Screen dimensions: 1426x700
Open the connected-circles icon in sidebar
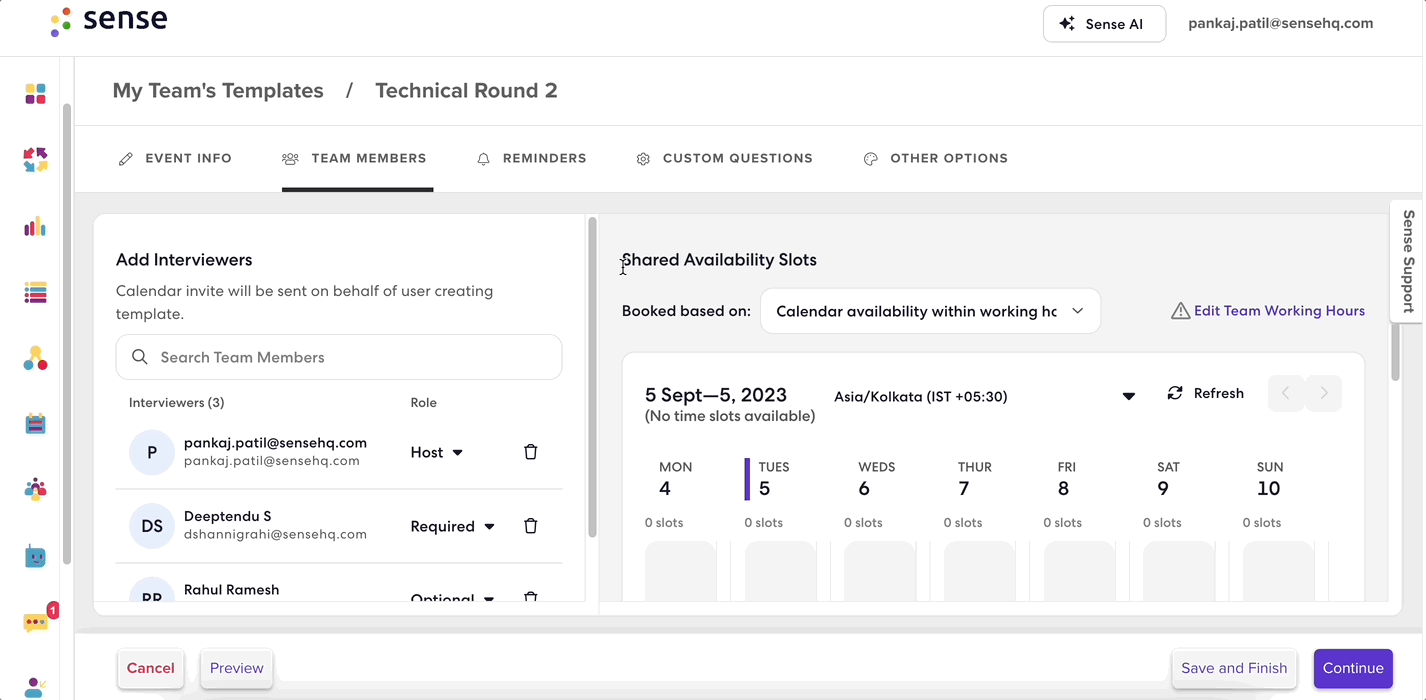coord(35,358)
